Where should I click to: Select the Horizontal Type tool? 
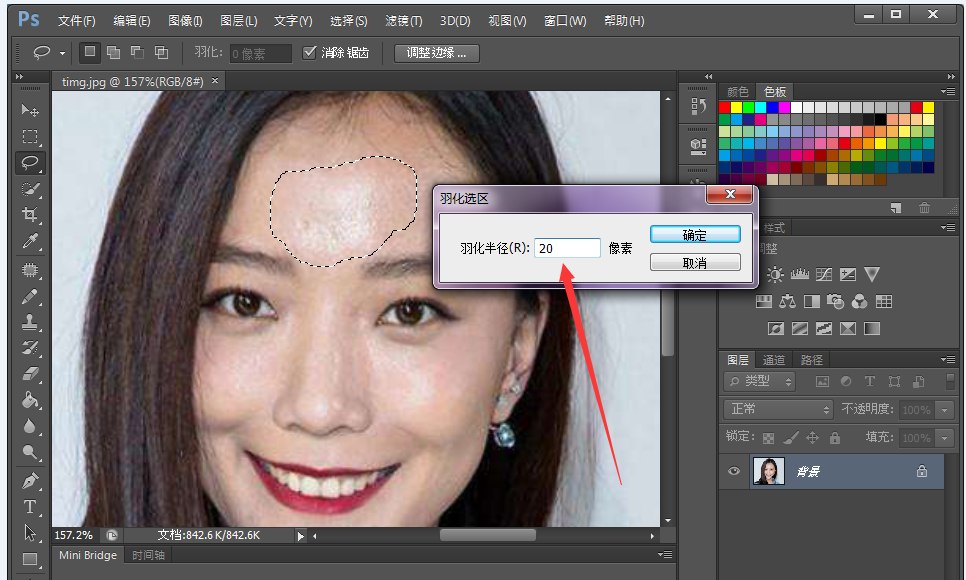[x=30, y=507]
